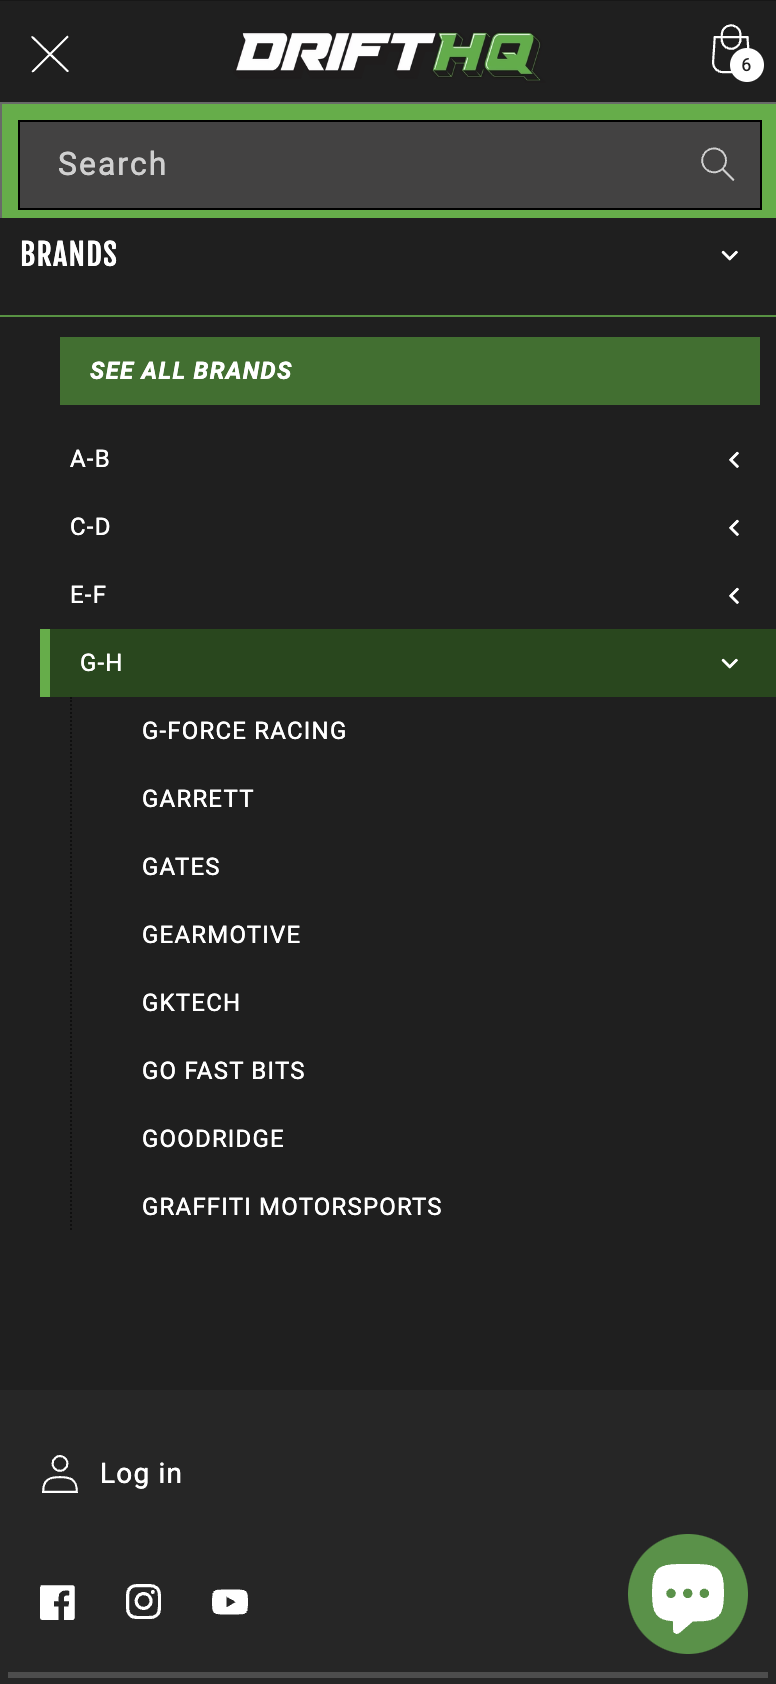The height and width of the screenshot is (1684, 776).
Task: Click the DriftHQ logo
Action: [x=388, y=54]
